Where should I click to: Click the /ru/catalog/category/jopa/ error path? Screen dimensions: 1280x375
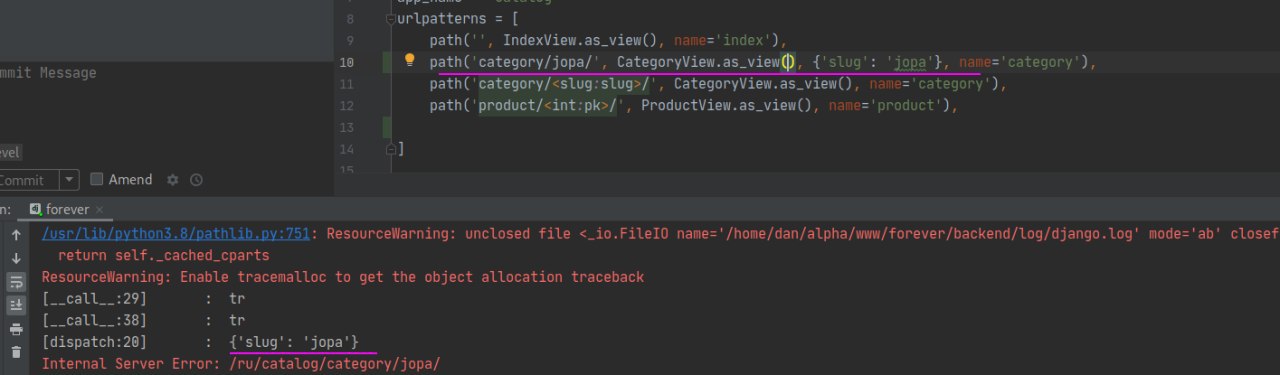(334, 364)
